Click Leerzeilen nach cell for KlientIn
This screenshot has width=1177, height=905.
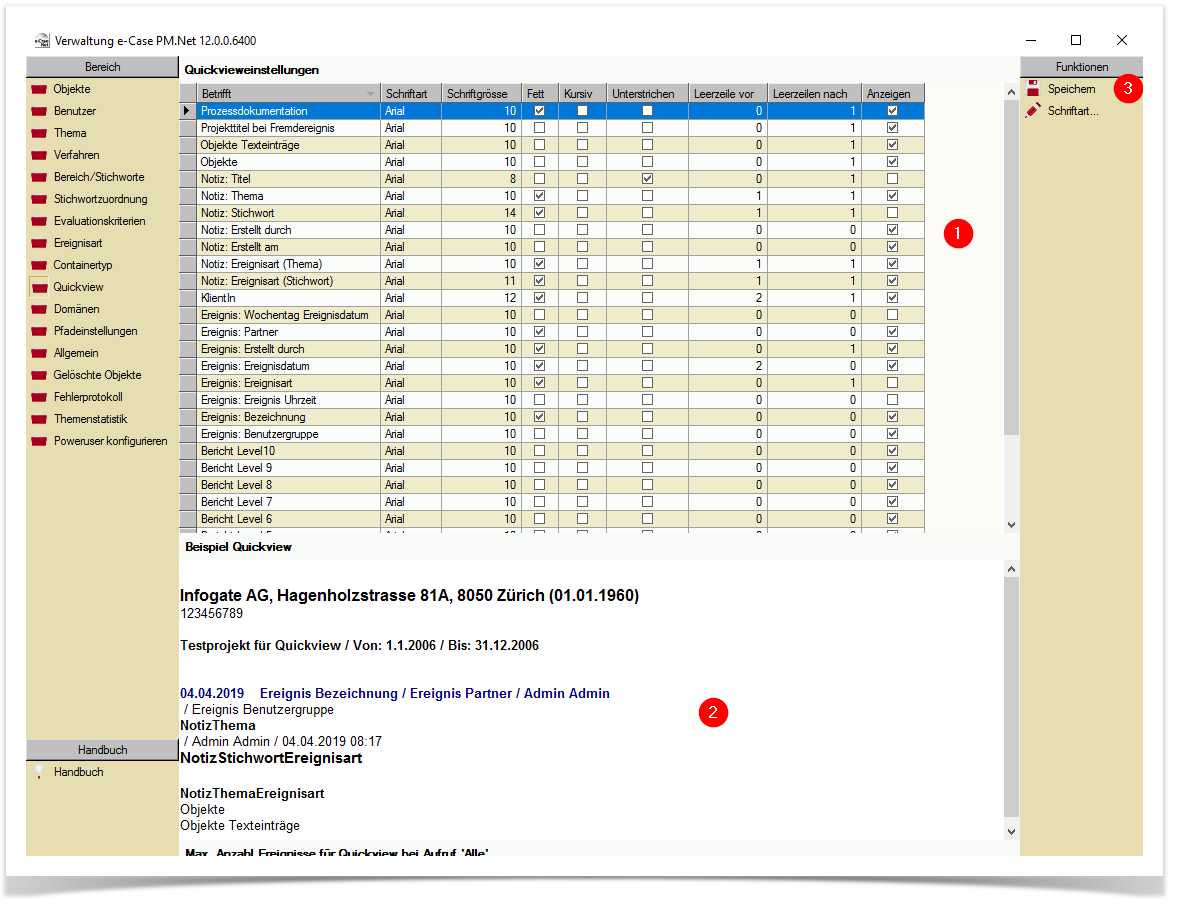click(814, 298)
